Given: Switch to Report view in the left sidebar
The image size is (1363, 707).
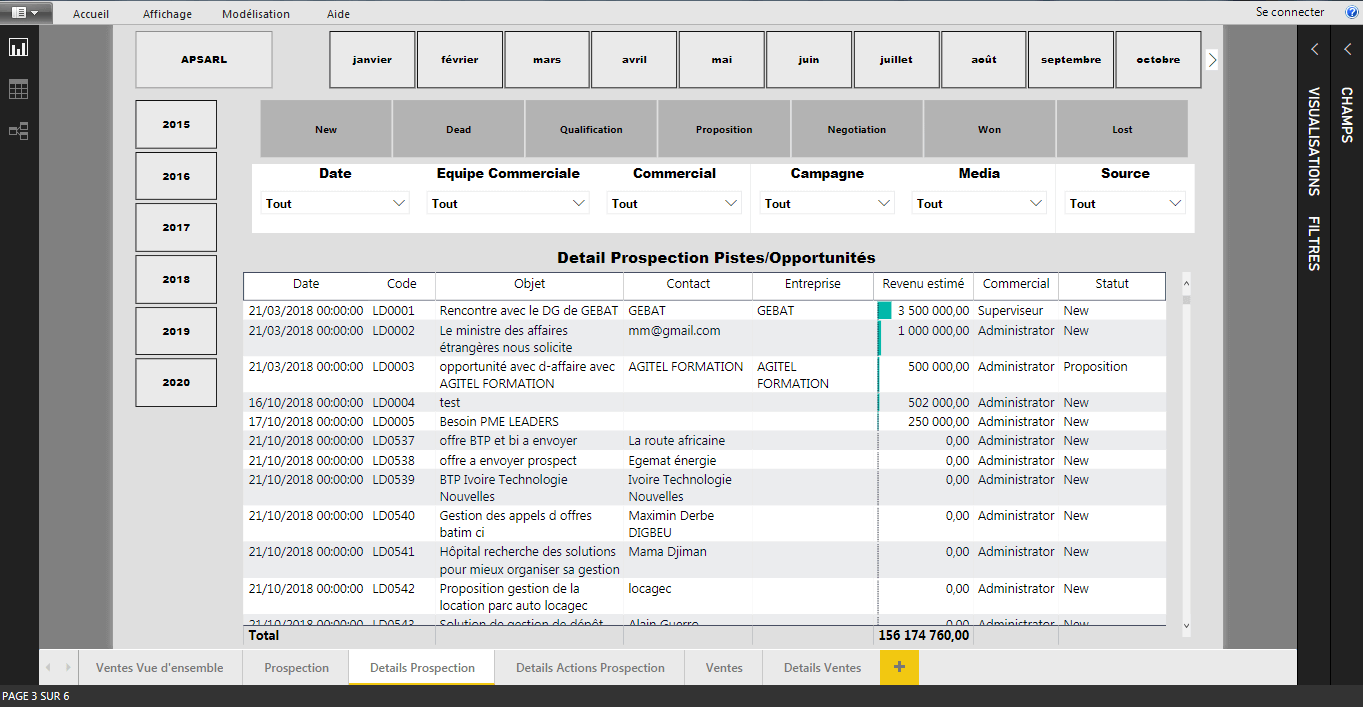Looking at the screenshot, I should tap(18, 47).
